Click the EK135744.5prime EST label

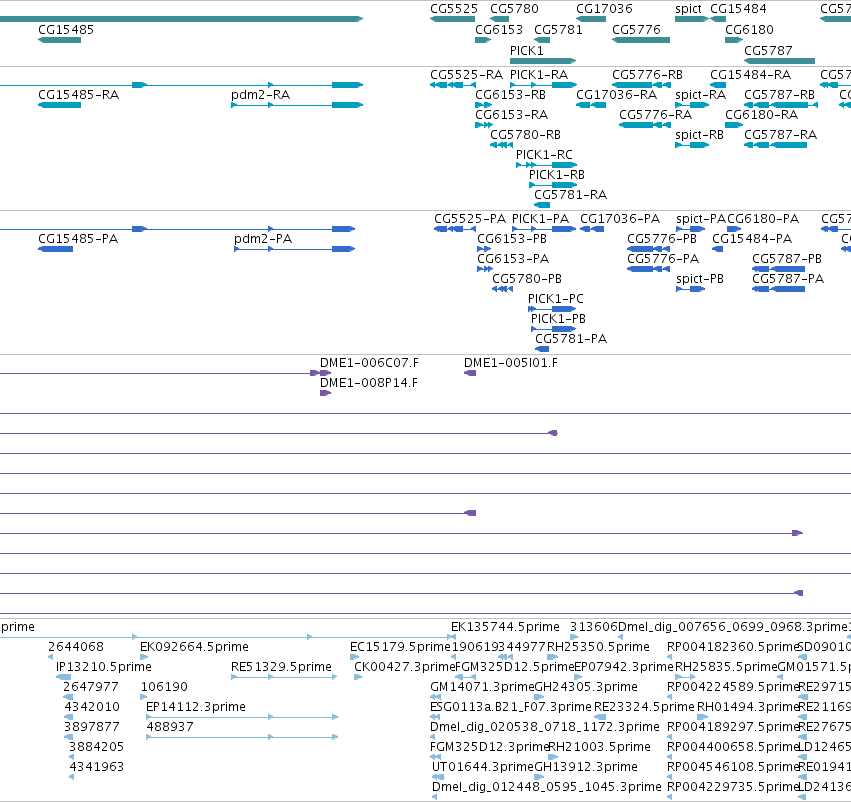(x=505, y=627)
